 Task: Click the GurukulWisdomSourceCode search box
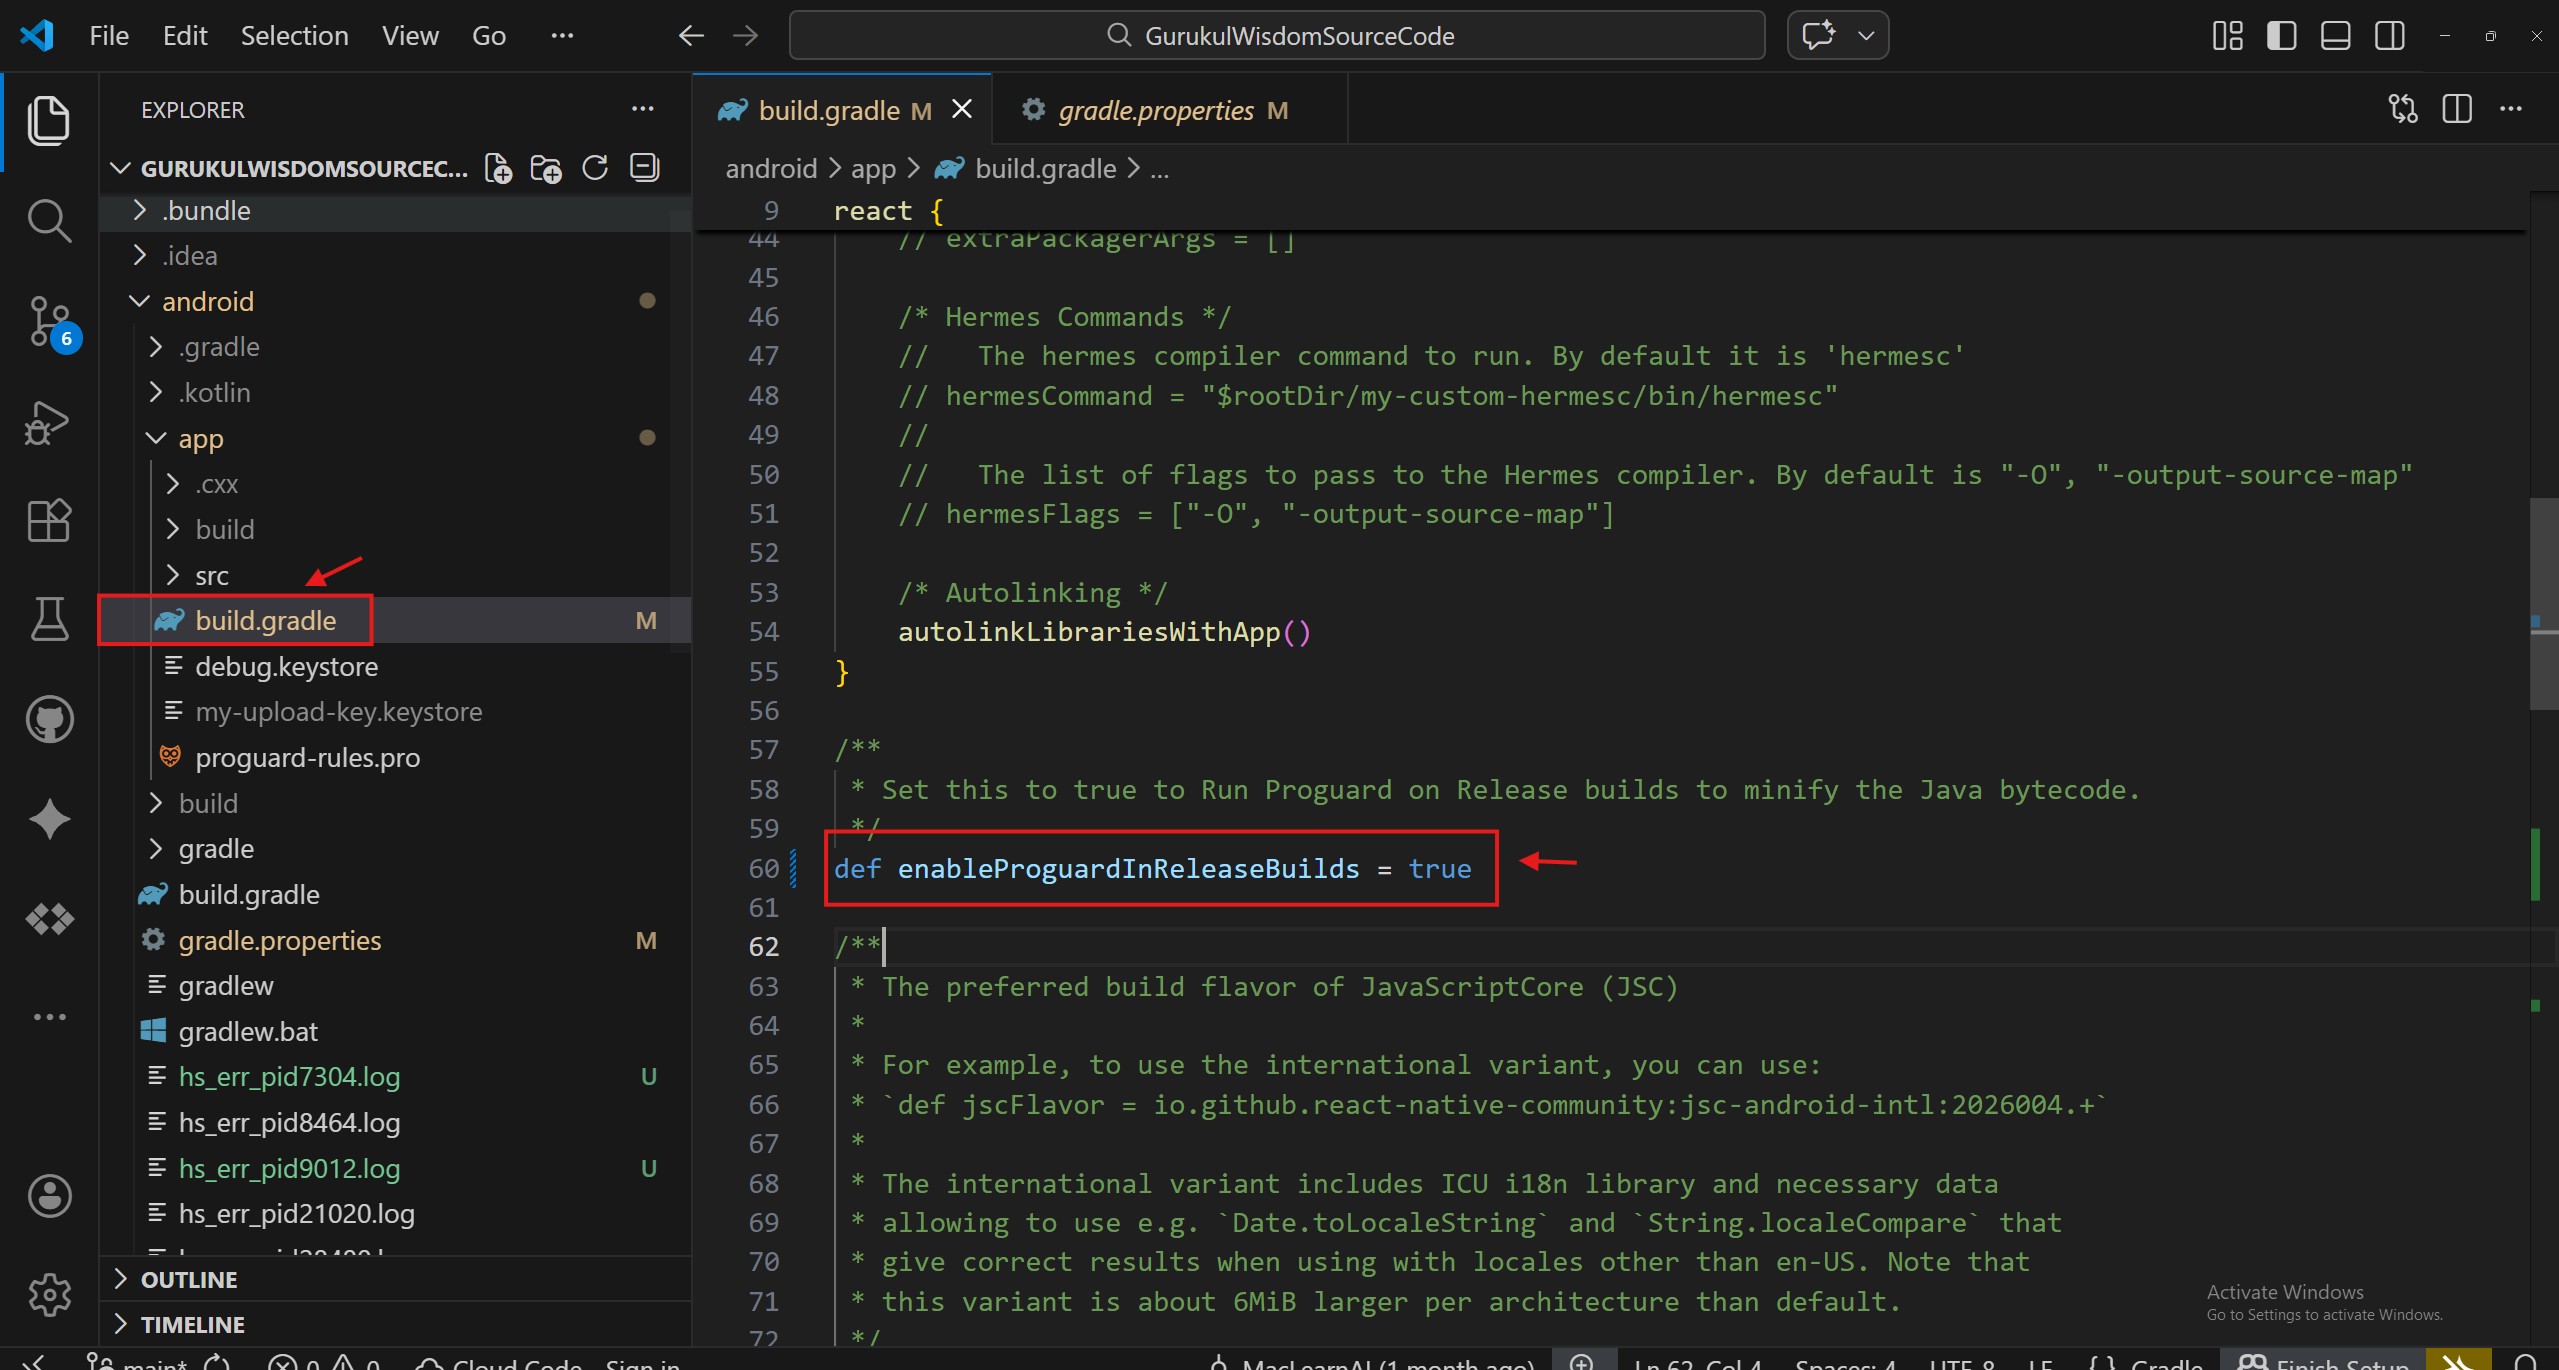point(1276,36)
